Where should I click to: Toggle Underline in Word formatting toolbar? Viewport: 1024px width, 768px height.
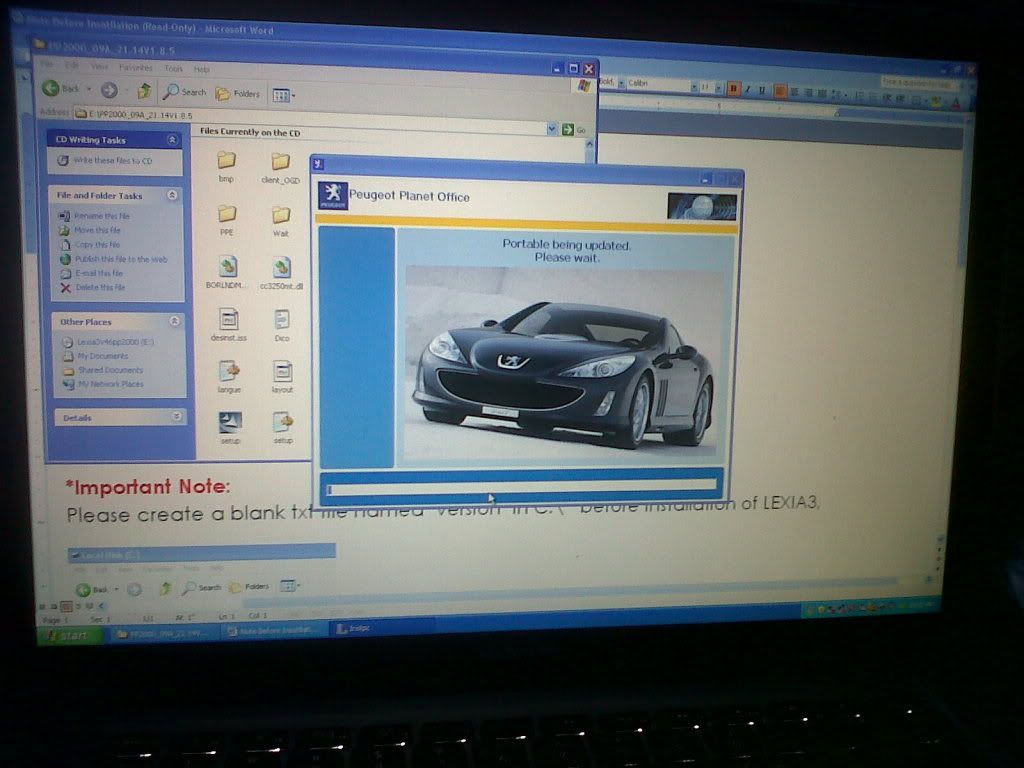761,89
